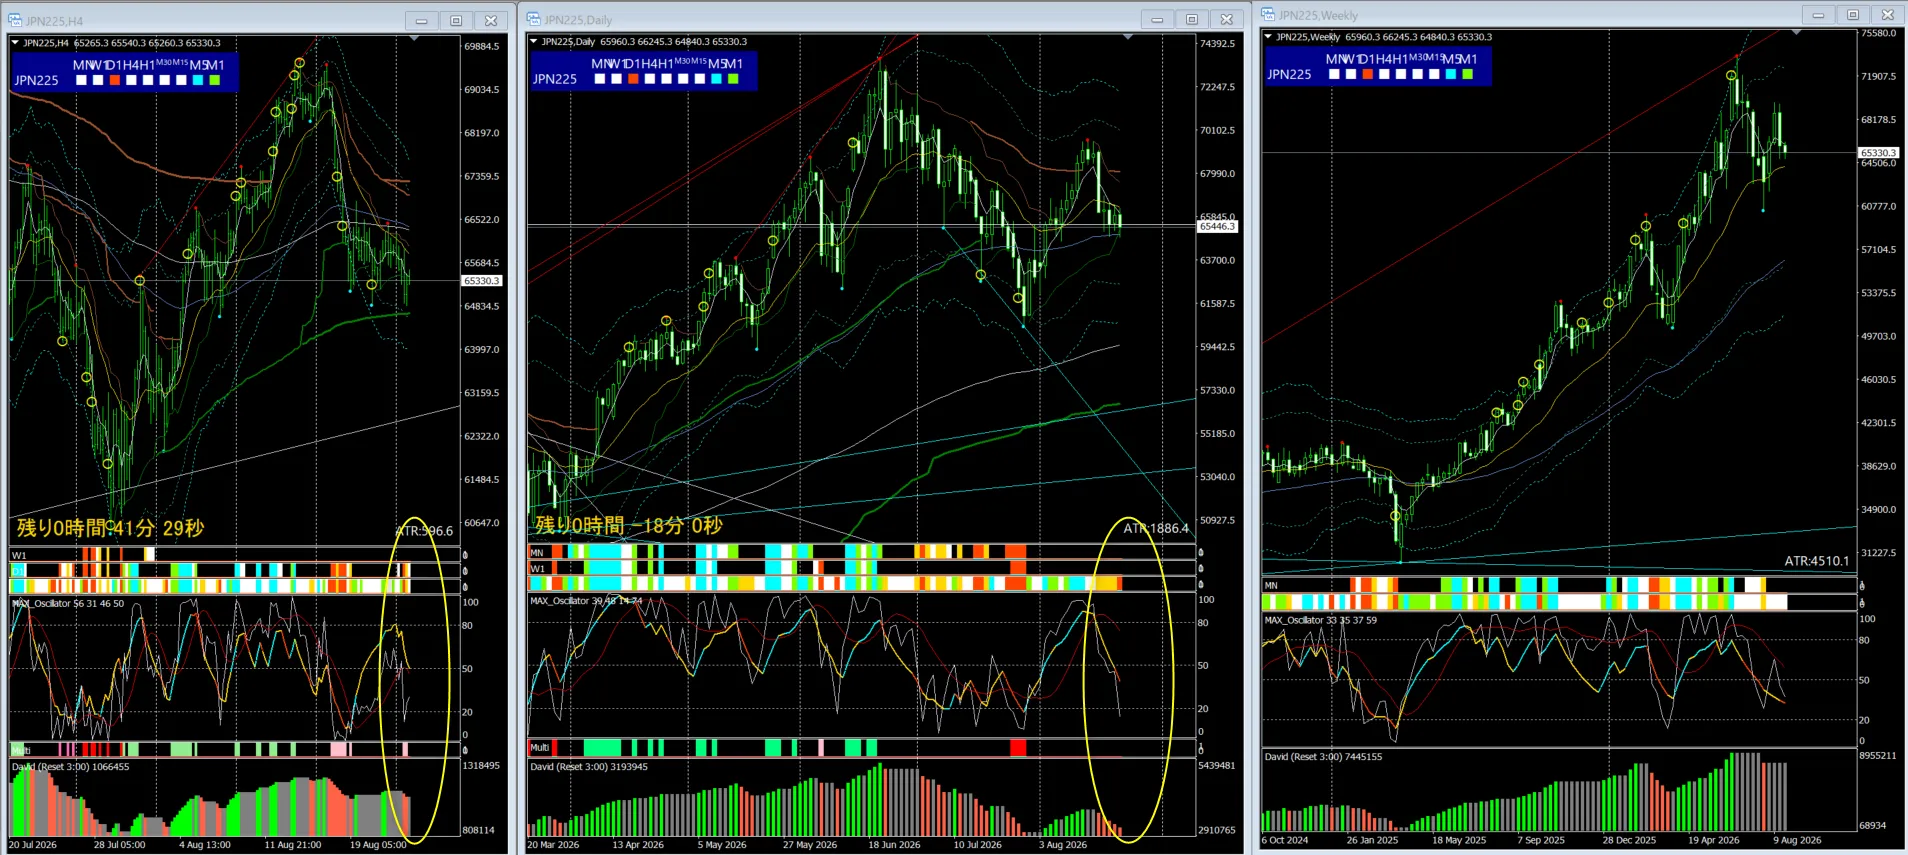Click the orange D1 square in H4 chart panel
Image resolution: width=1908 pixels, height=855 pixels.
115,80
